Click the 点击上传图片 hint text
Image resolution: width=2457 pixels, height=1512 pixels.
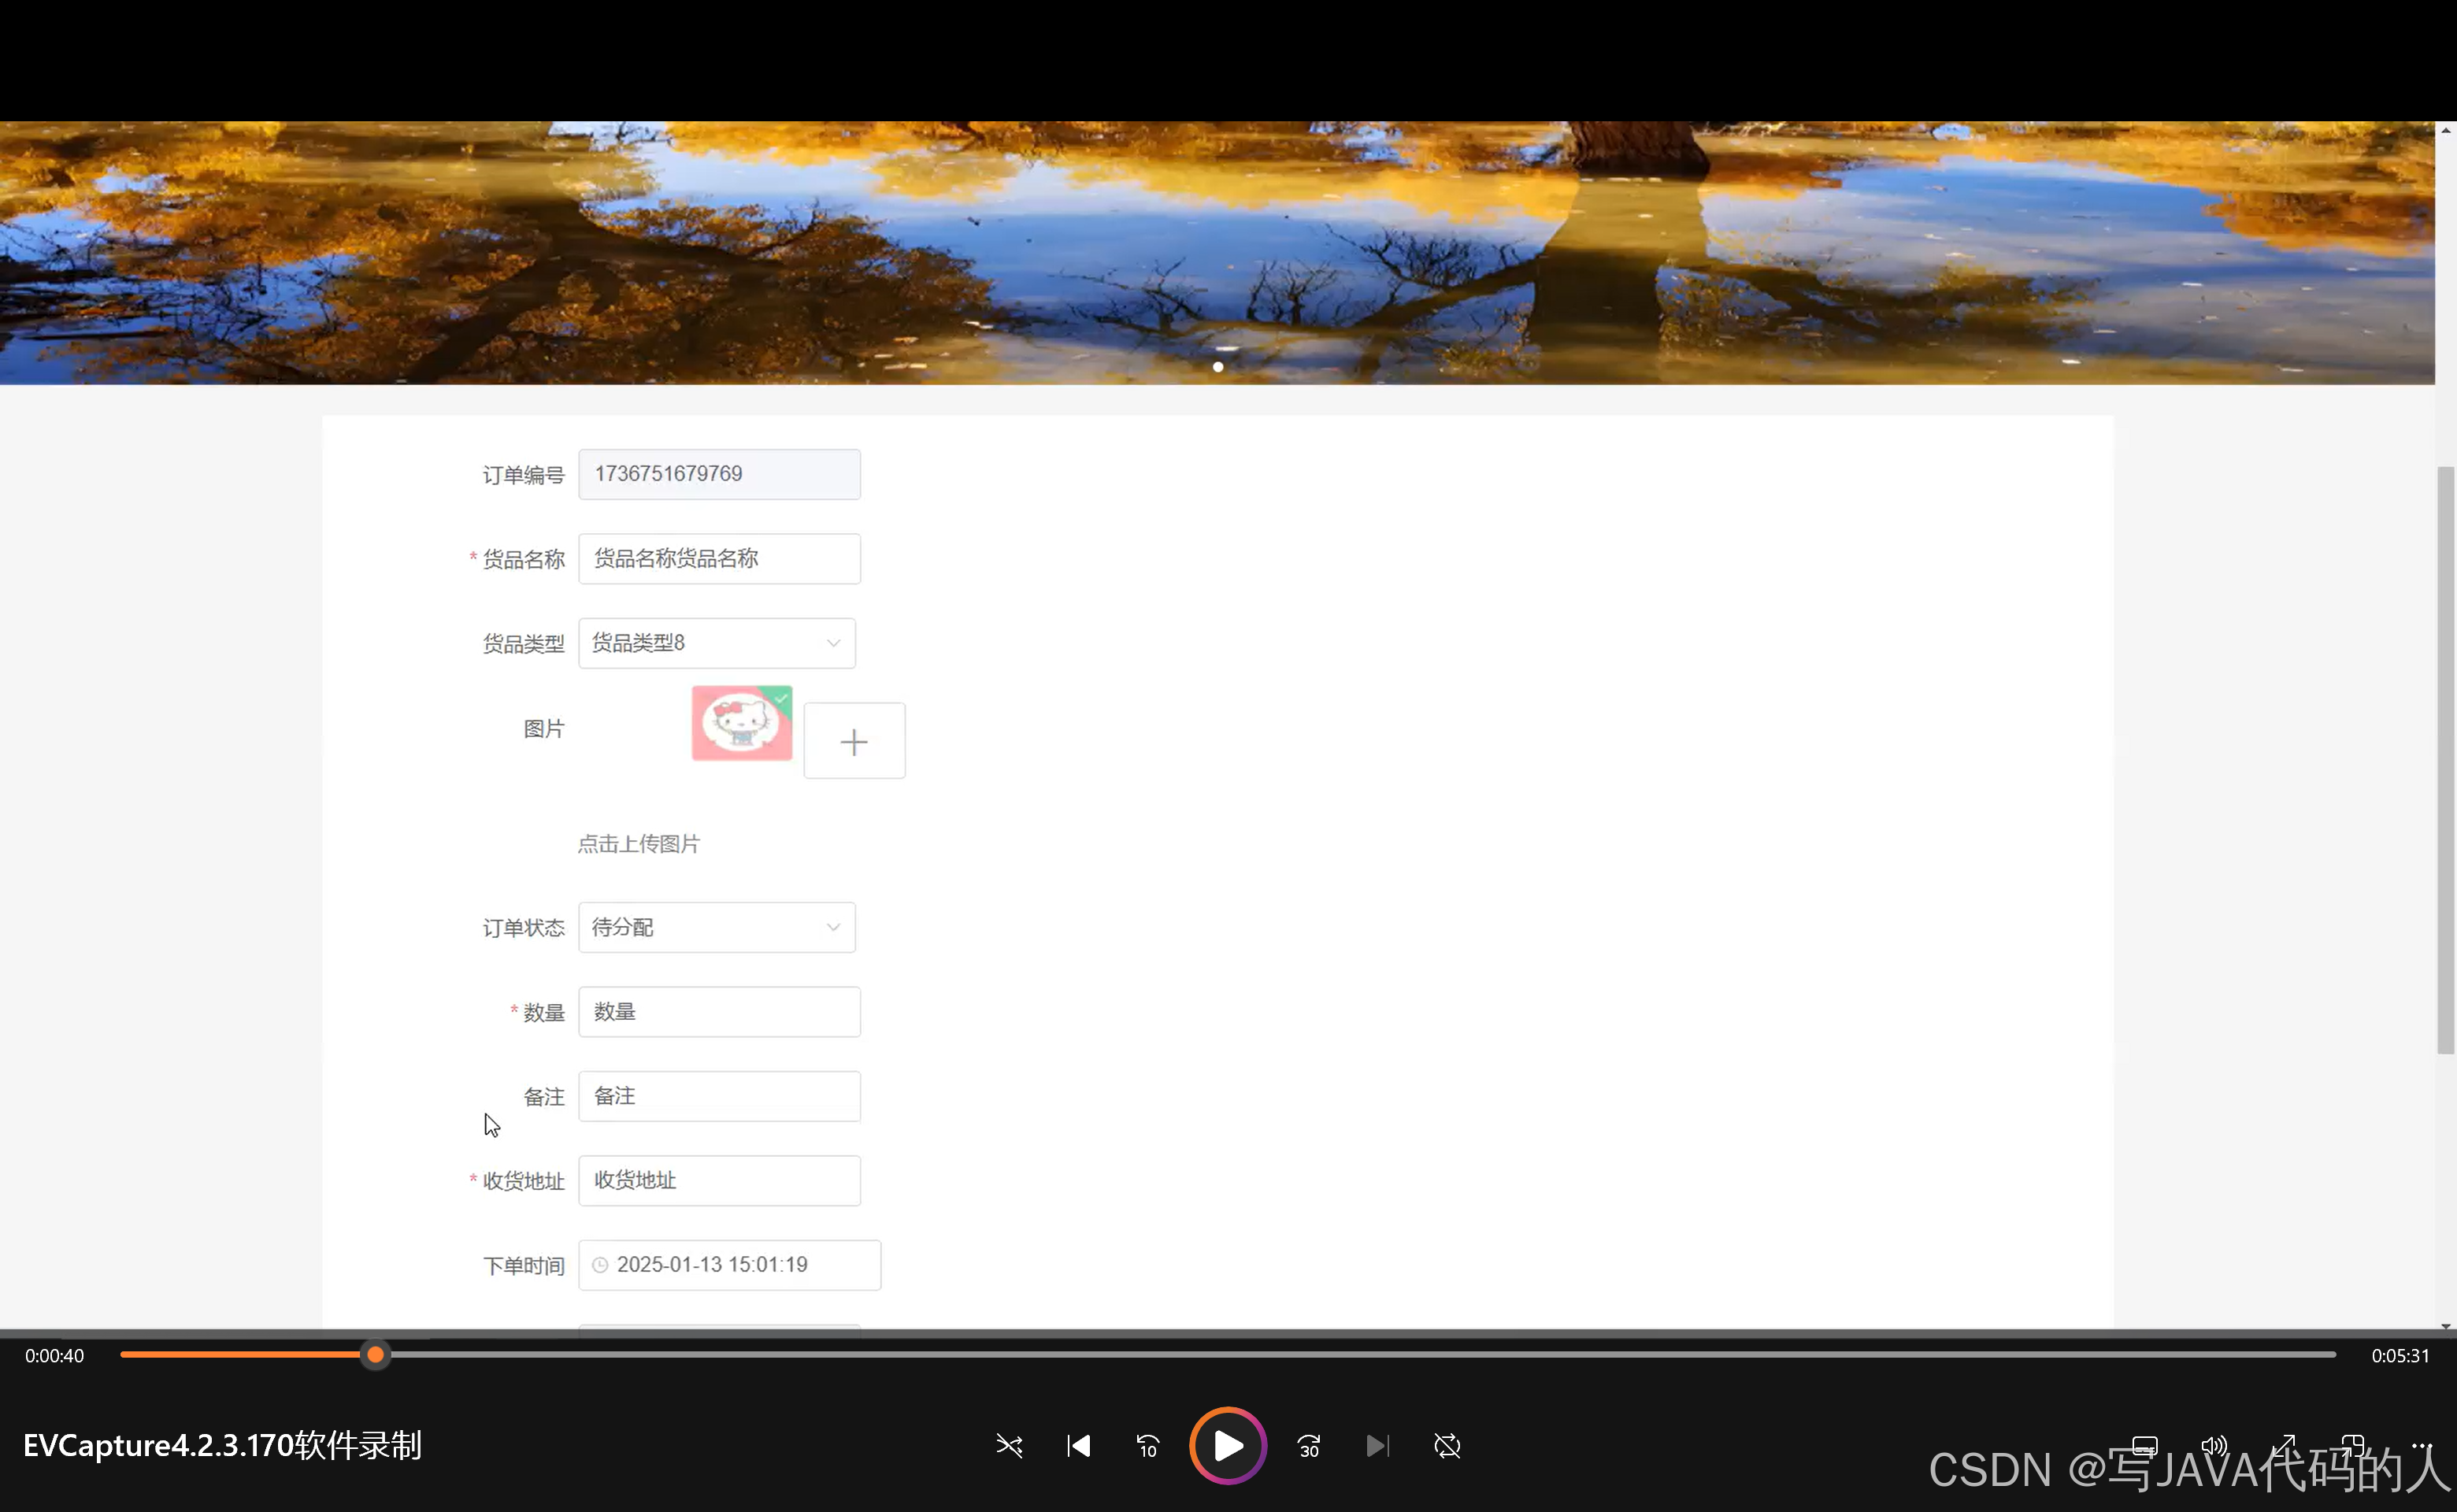[638, 844]
